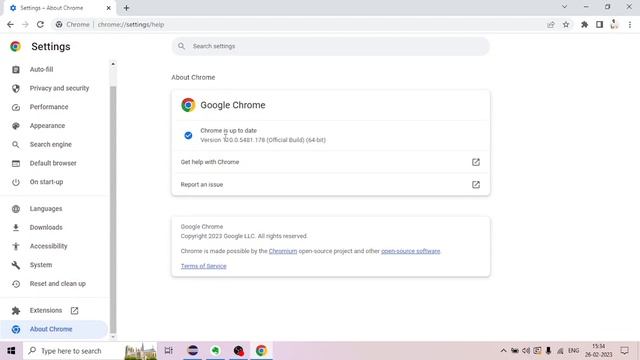Image resolution: width=640 pixels, height=360 pixels.
Task: Click the external-link icon beside Get help with Chrome
Action: pyautogui.click(x=476, y=162)
